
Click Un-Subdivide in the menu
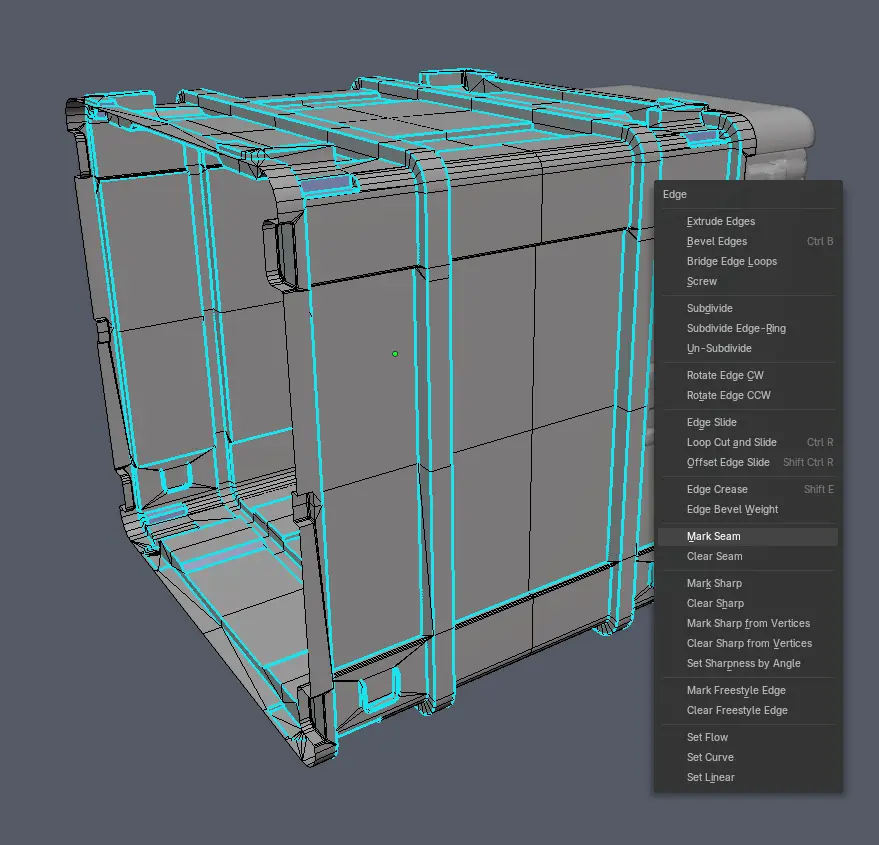coord(719,348)
